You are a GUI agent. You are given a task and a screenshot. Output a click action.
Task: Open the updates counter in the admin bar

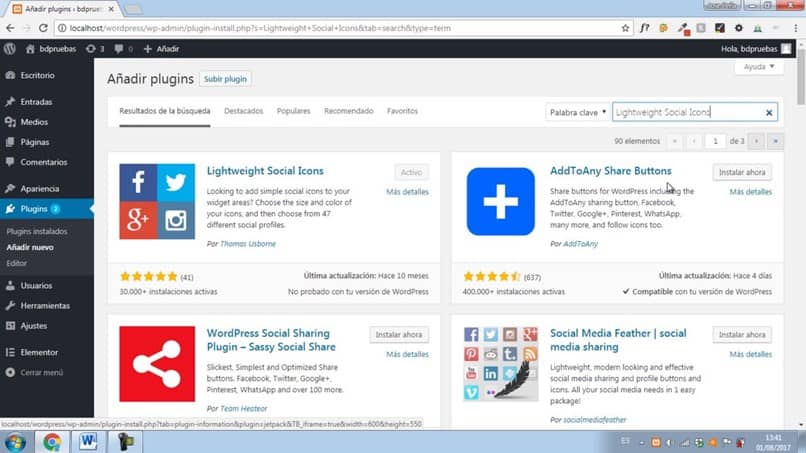click(x=95, y=49)
